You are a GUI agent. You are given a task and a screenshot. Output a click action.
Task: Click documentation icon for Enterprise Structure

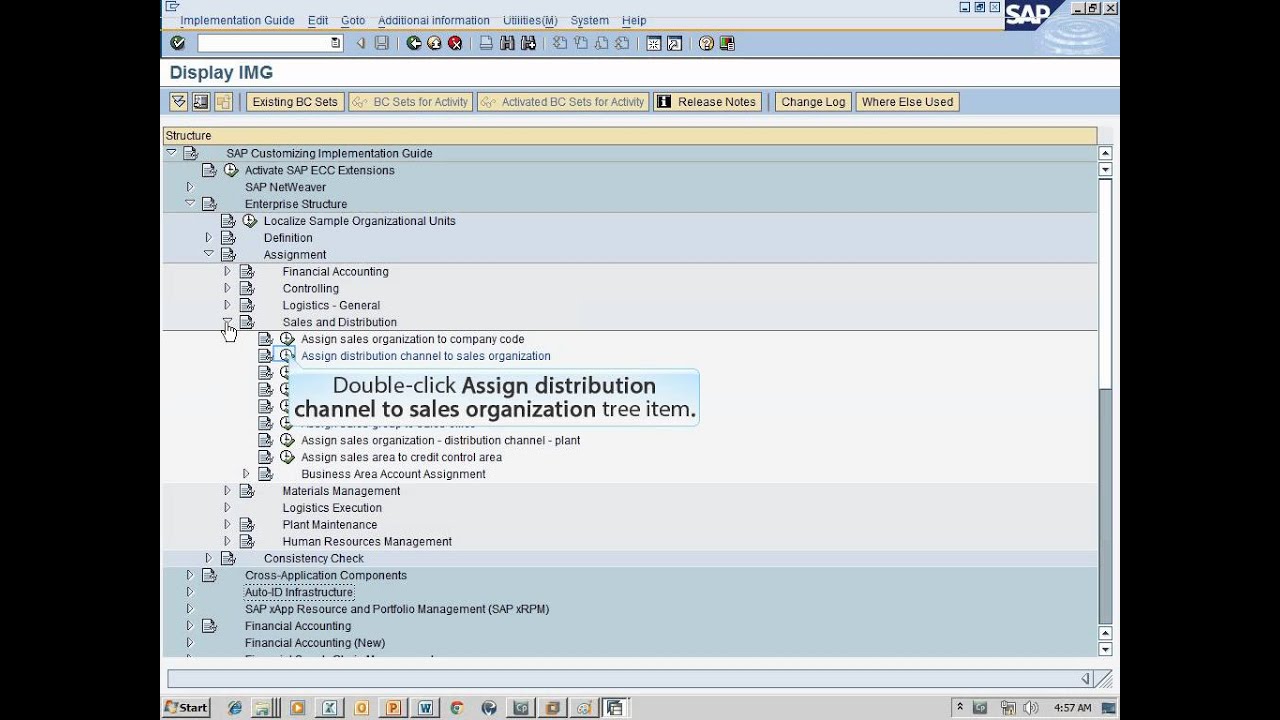click(x=209, y=204)
